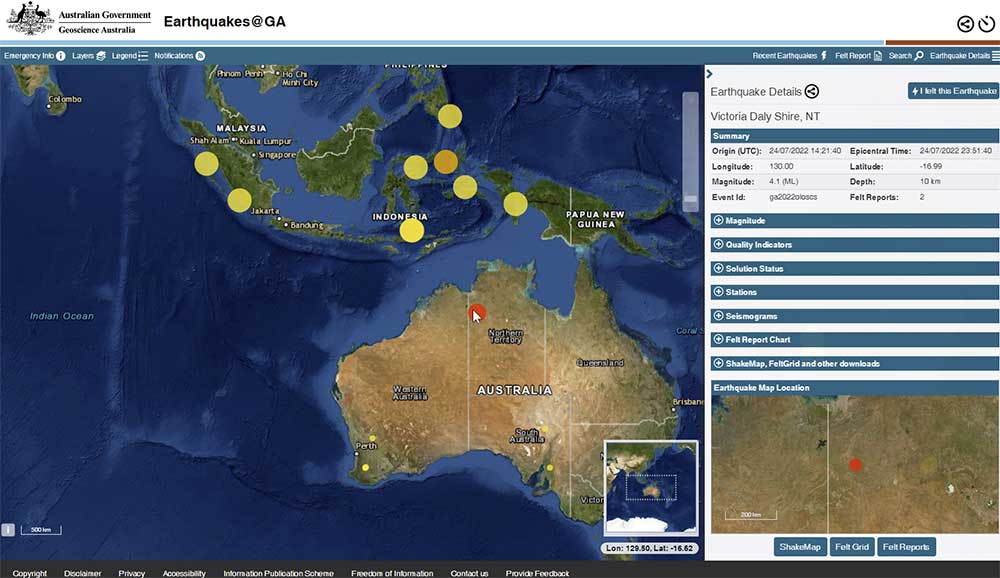Expand the Magnitude section
The image size is (1000, 578).
(x=855, y=221)
